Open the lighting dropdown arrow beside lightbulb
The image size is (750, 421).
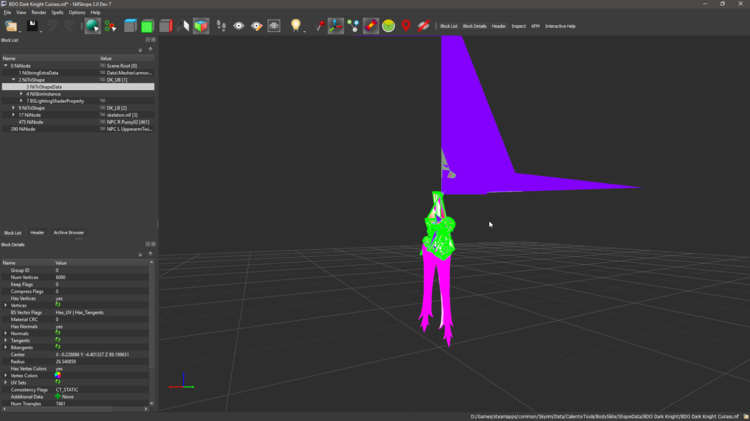pos(305,31)
